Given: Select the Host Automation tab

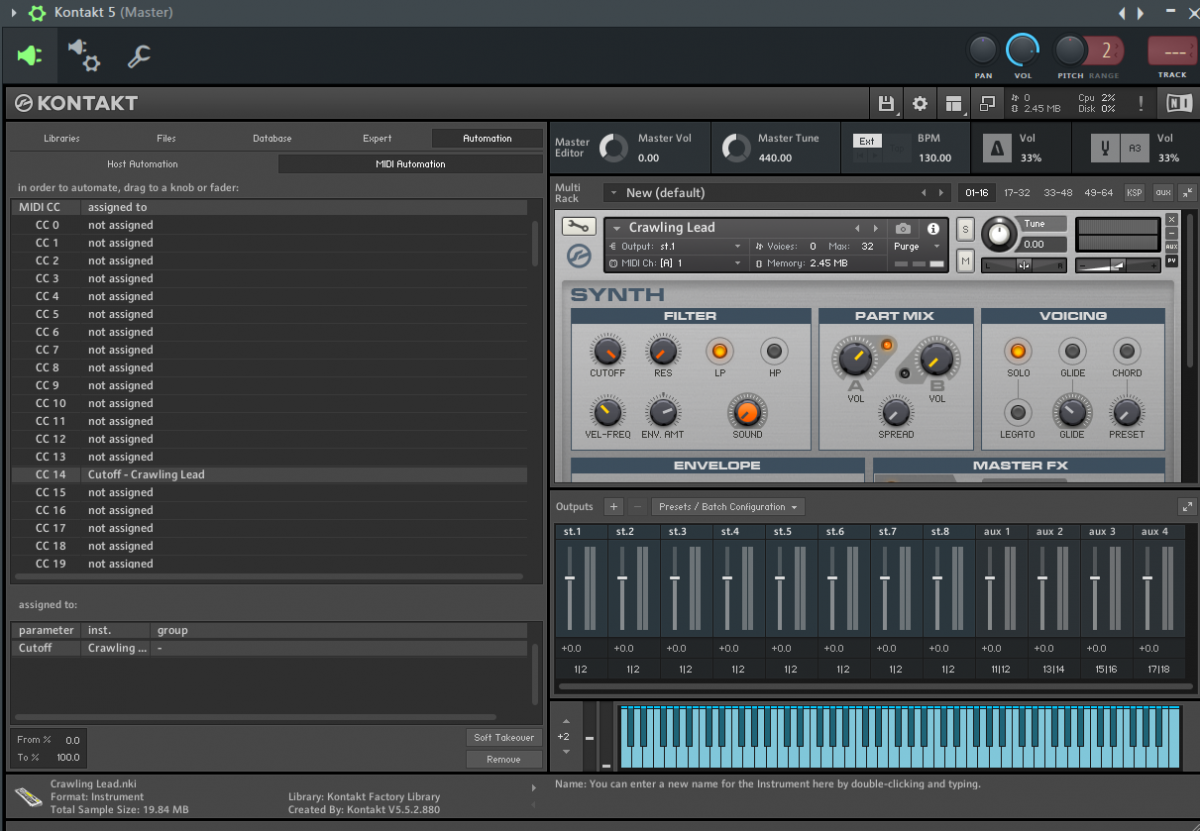Looking at the screenshot, I should pos(142,164).
